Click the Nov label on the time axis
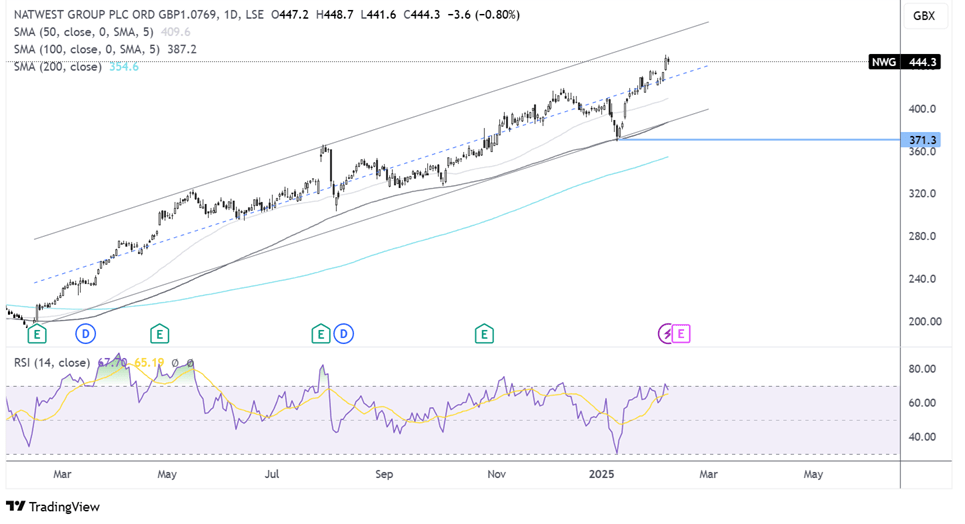 pyautogui.click(x=496, y=474)
